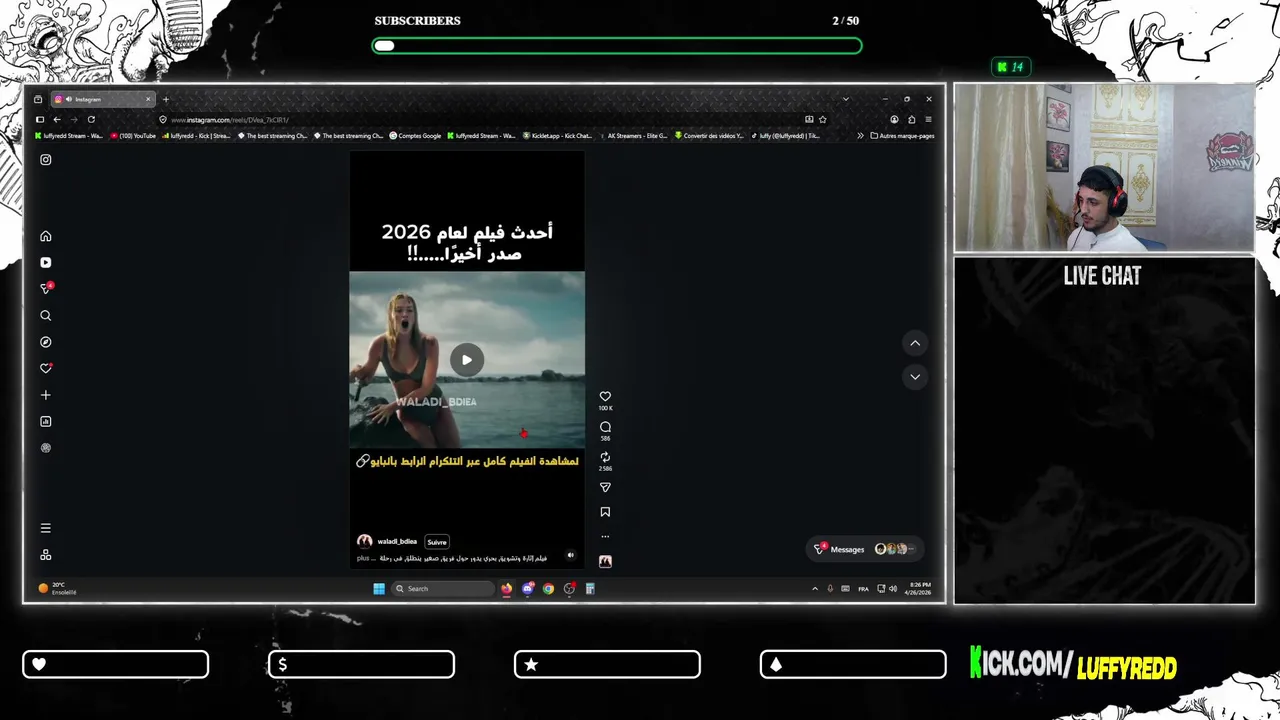Toggle the browser sidebar panel button
Screen dimensions: 1280x720
pos(40,119)
